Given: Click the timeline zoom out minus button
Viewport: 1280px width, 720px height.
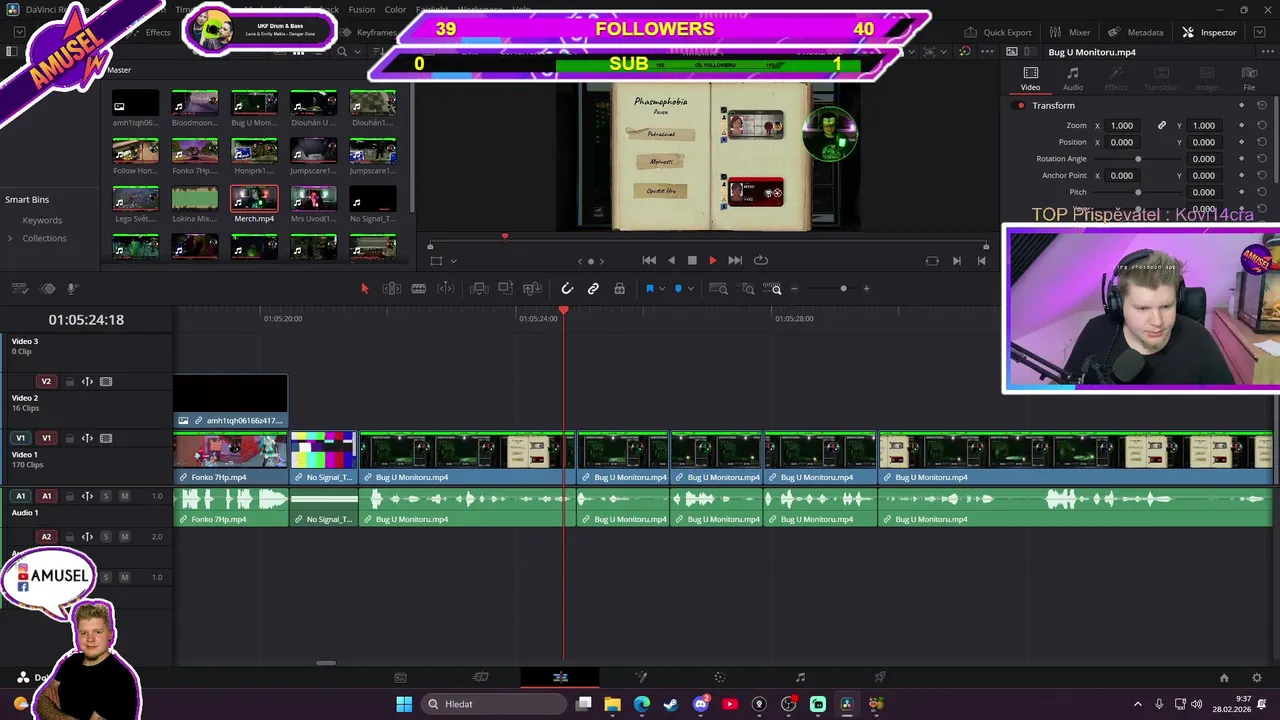Looking at the screenshot, I should [795, 289].
